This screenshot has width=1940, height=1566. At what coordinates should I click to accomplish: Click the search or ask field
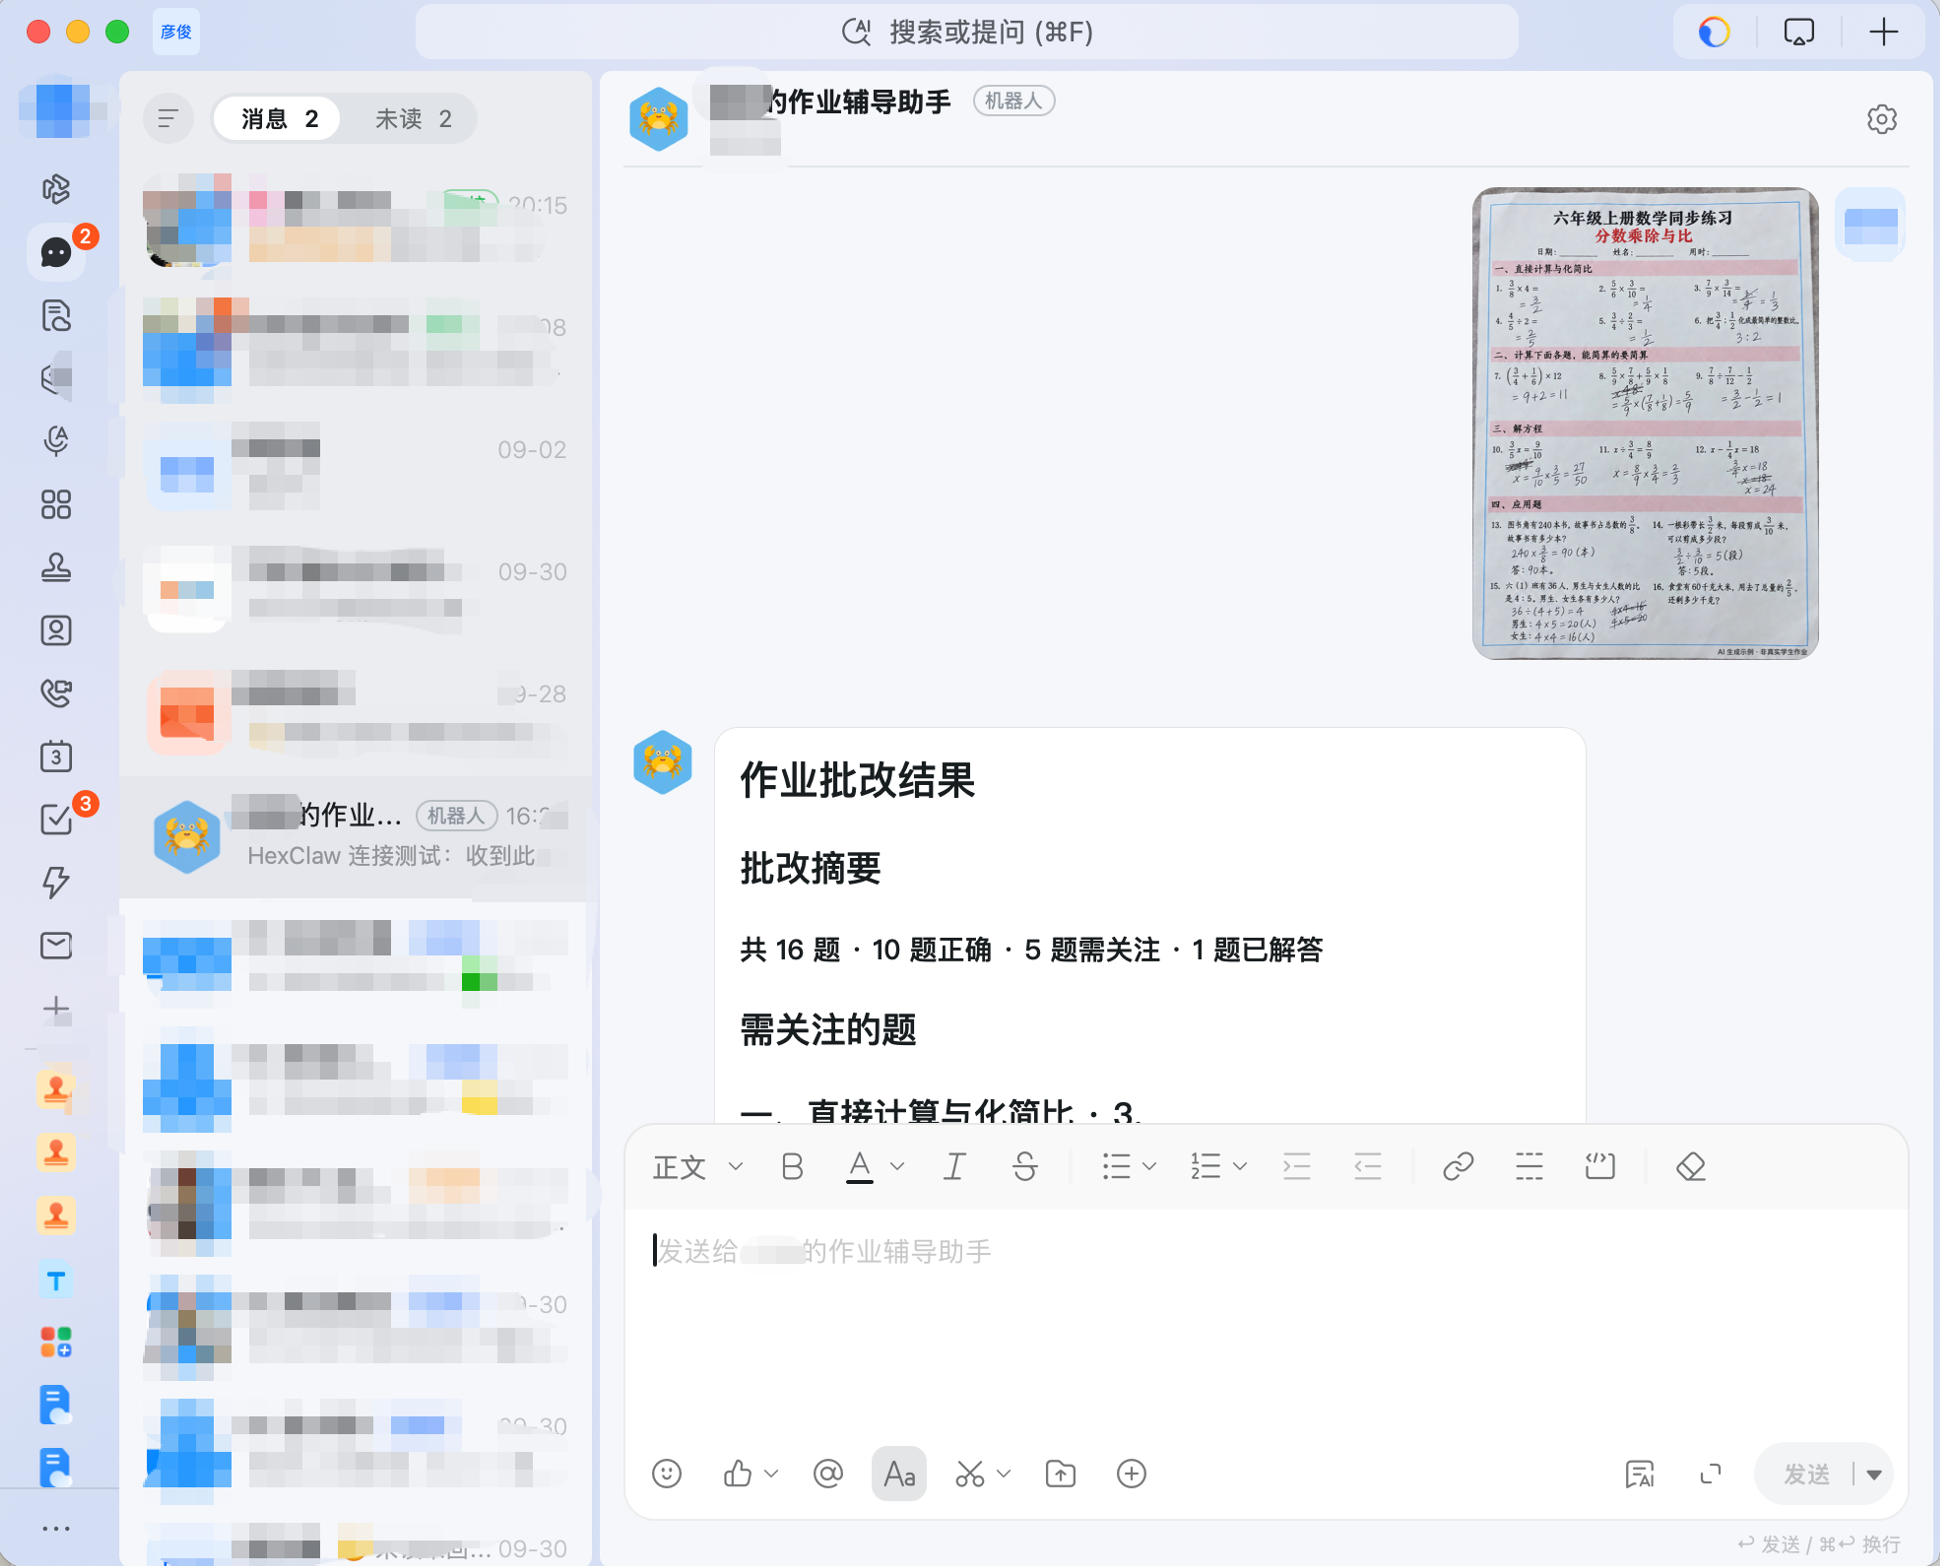tap(967, 32)
